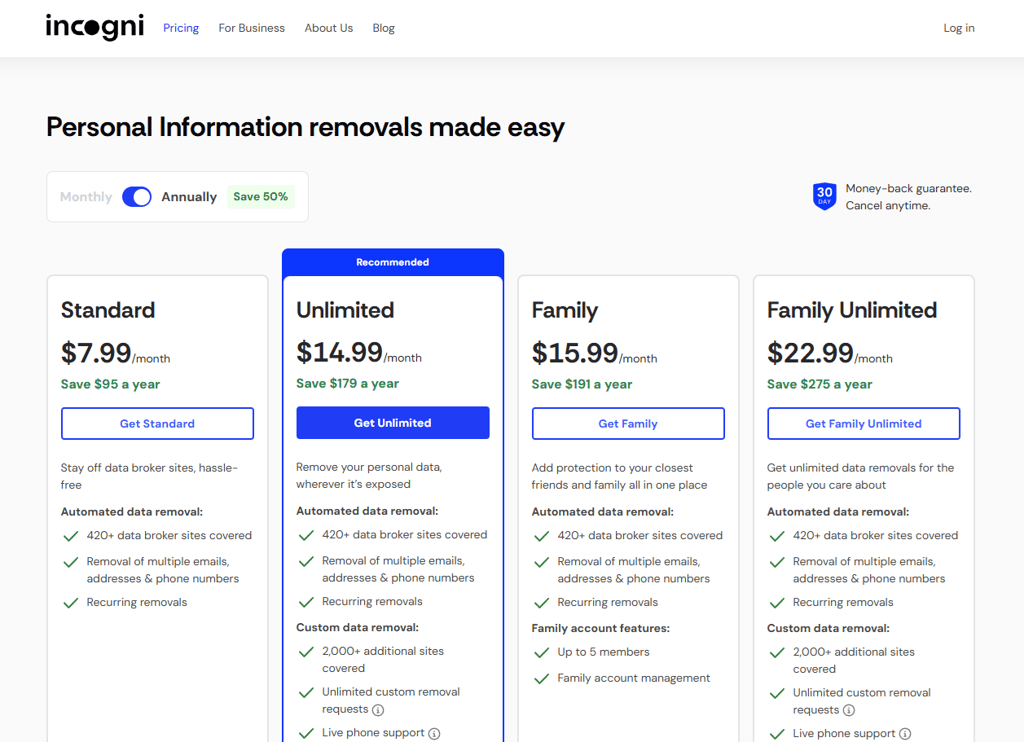Click the 'Up to 5 members' feature
Screen dimensions: 1024x742
(x=603, y=652)
